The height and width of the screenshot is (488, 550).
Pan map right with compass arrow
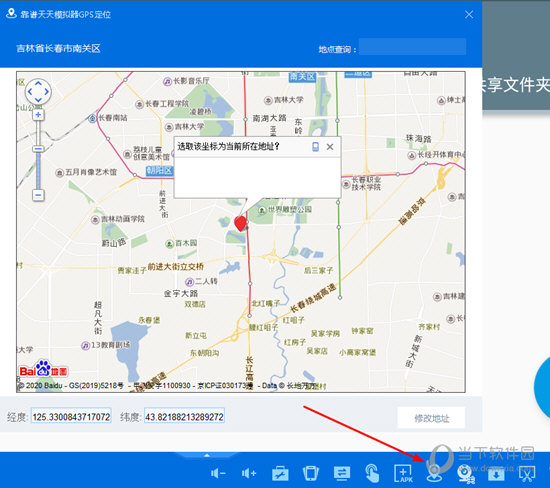pos(47,92)
